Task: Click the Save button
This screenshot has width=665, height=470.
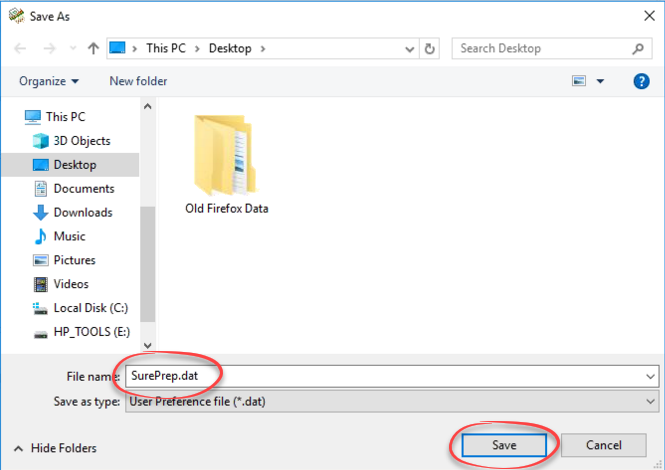Action: [x=504, y=445]
